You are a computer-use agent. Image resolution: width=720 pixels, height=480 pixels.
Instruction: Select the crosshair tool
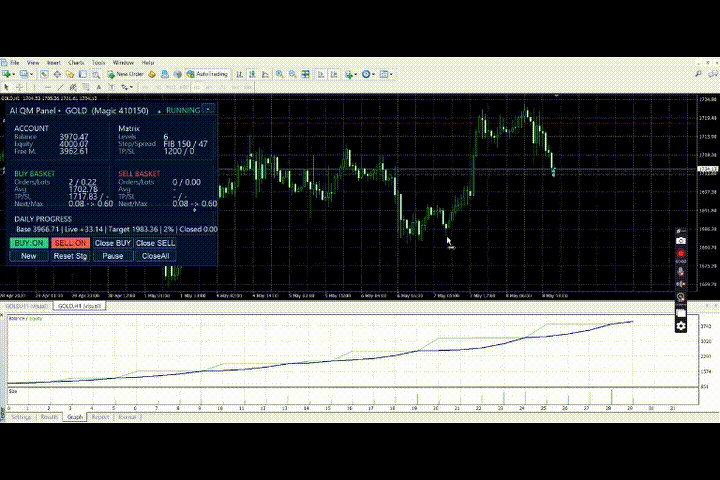[19, 87]
